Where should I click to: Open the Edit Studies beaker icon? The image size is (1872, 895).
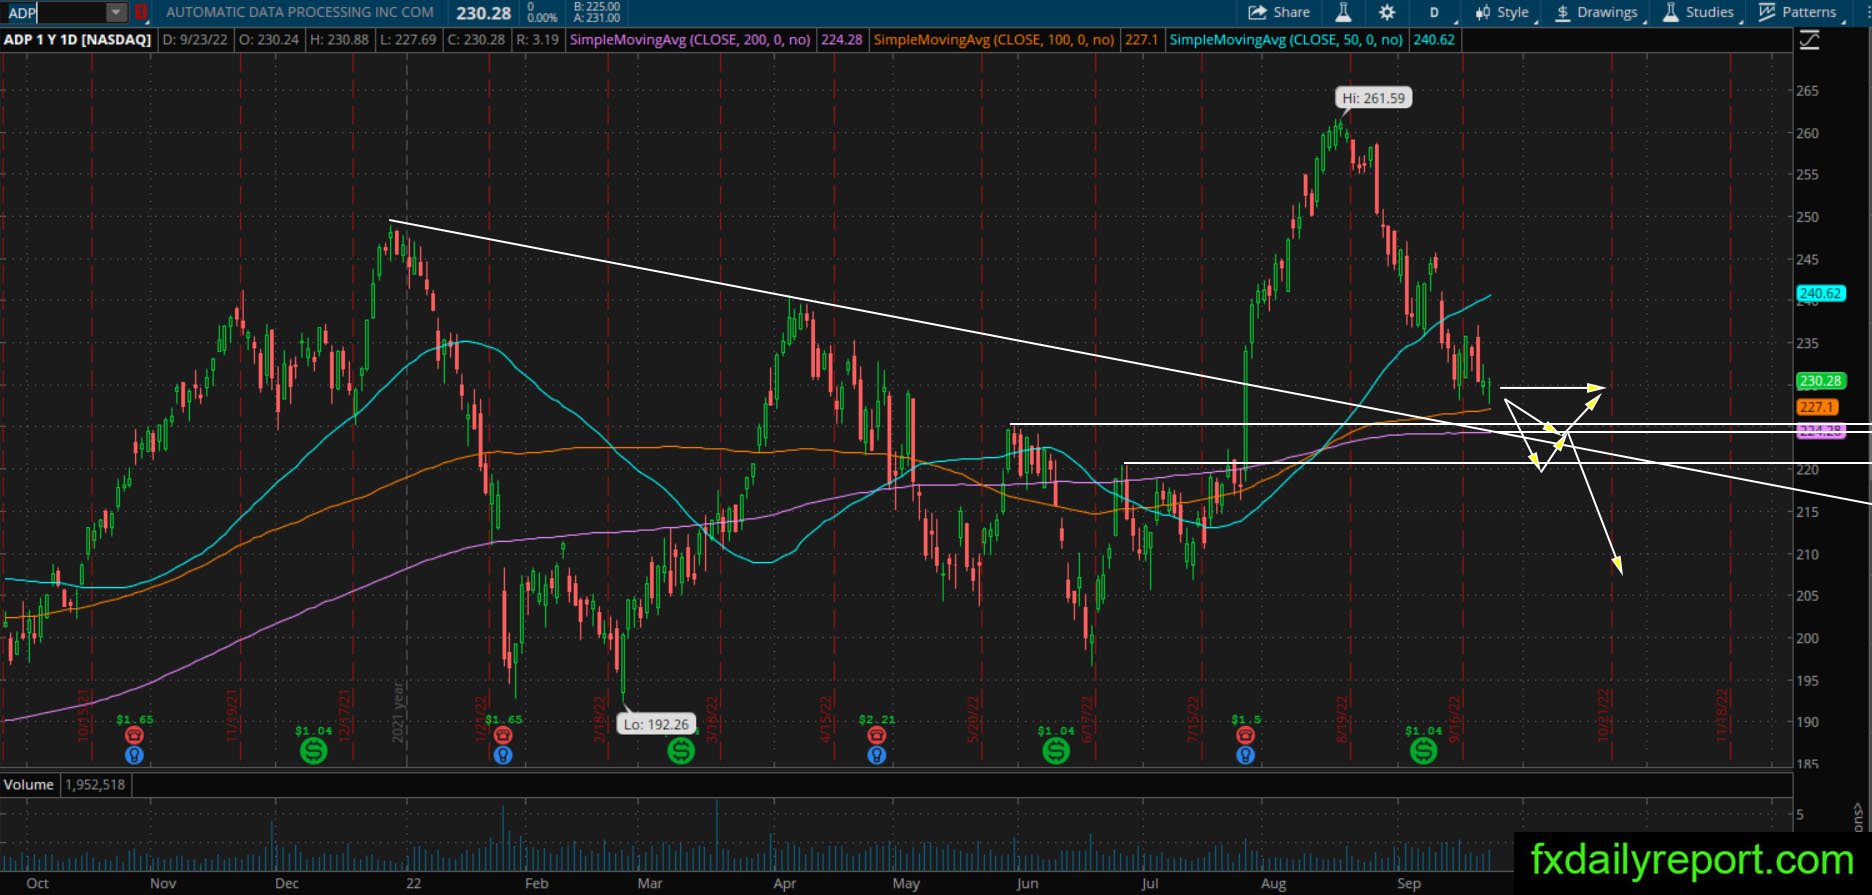(1343, 12)
